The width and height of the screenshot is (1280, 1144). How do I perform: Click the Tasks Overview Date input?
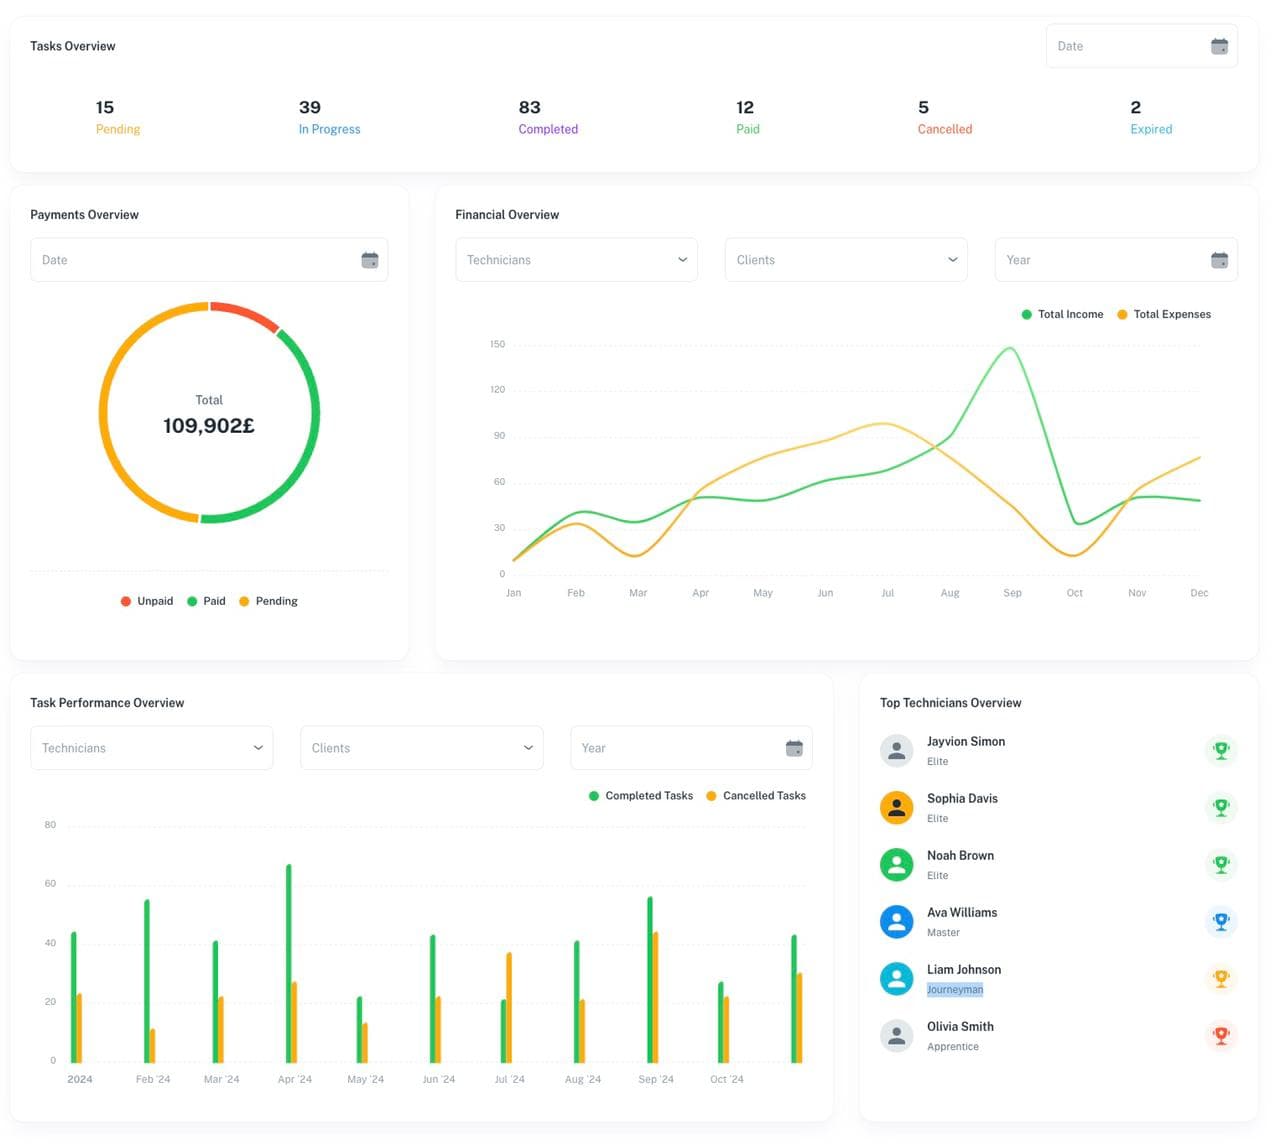click(x=1141, y=46)
